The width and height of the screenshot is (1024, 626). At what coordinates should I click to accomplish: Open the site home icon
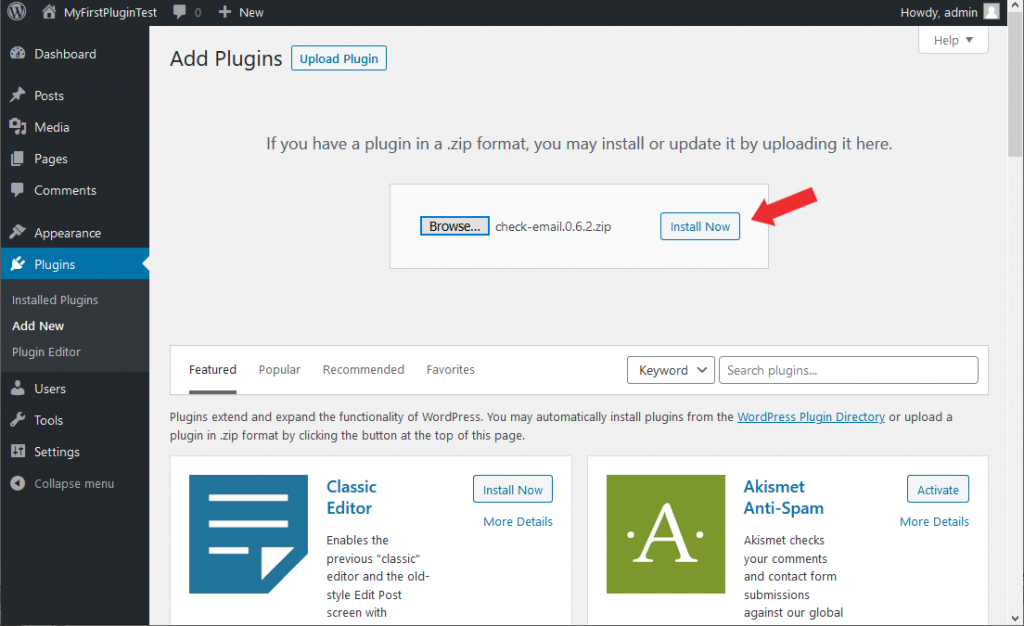point(49,12)
